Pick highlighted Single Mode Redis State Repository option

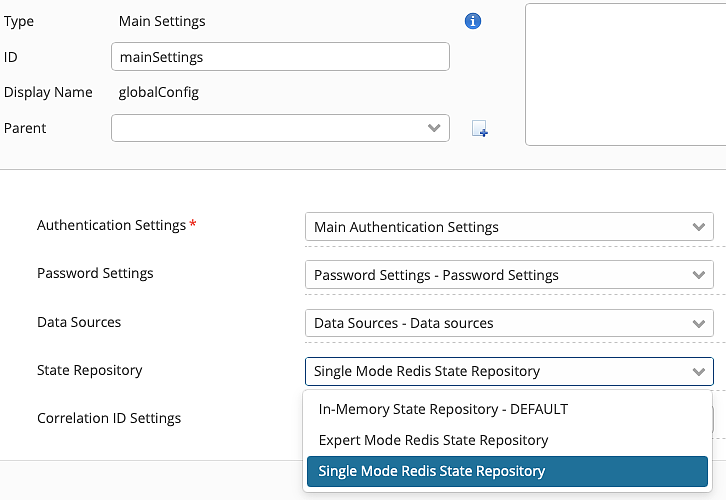432,471
